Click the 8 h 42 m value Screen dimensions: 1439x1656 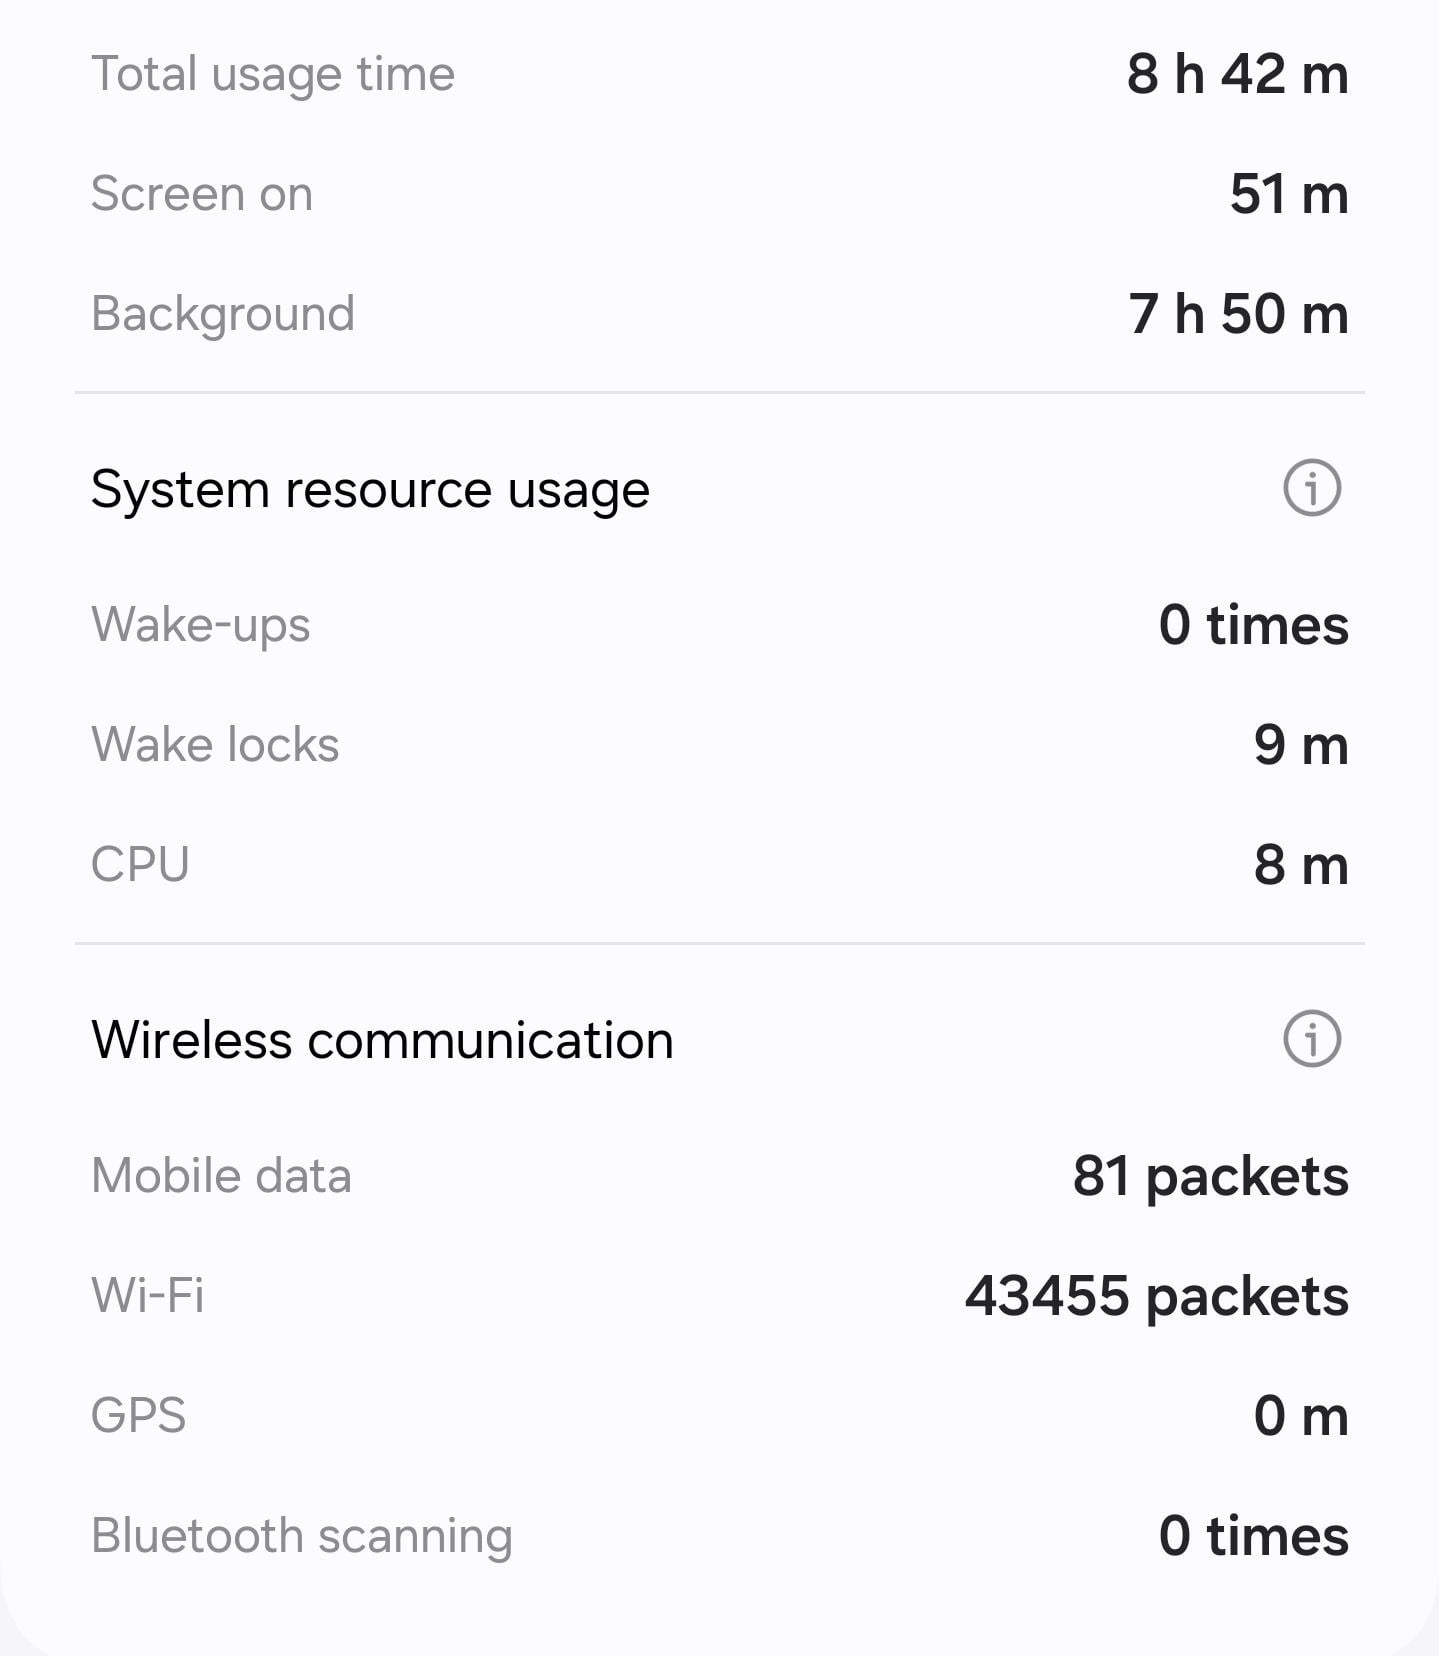pyautogui.click(x=1237, y=74)
